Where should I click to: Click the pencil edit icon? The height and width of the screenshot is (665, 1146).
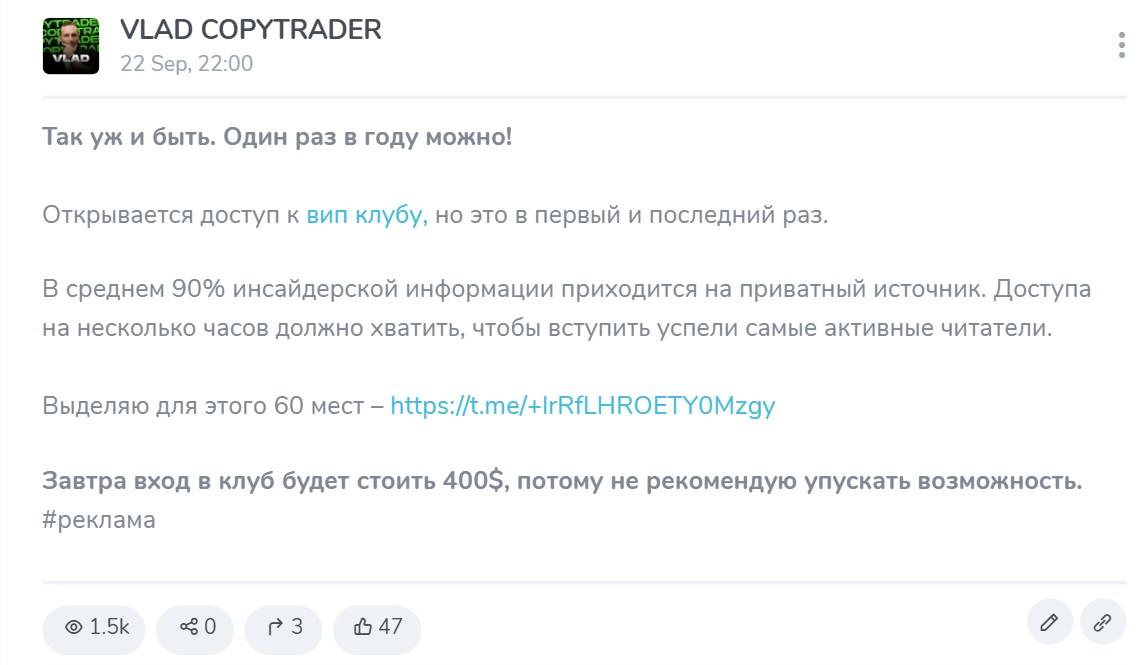1050,623
